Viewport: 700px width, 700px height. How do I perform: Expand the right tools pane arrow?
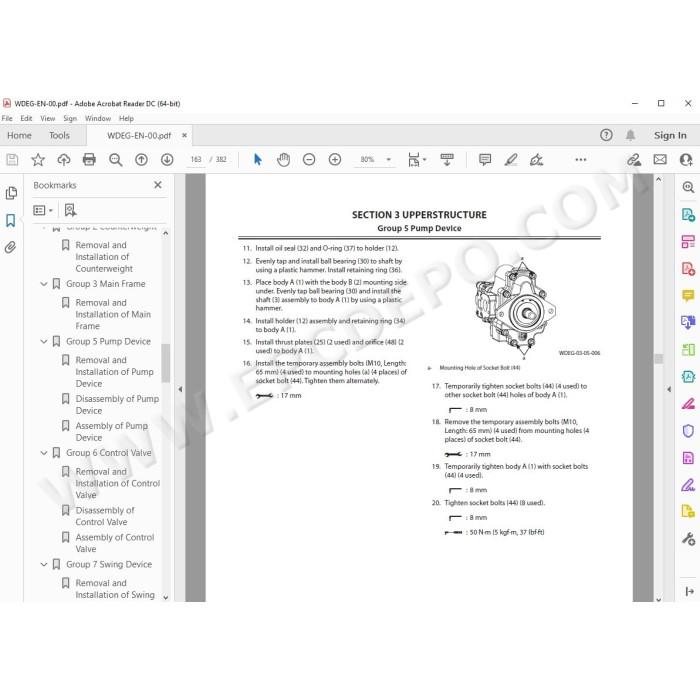click(669, 389)
